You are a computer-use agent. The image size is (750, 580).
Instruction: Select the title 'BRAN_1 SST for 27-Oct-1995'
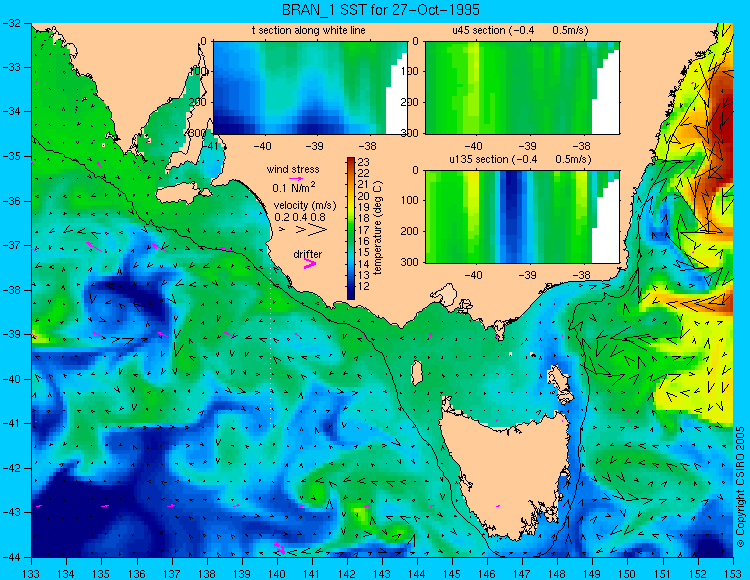coord(381,10)
